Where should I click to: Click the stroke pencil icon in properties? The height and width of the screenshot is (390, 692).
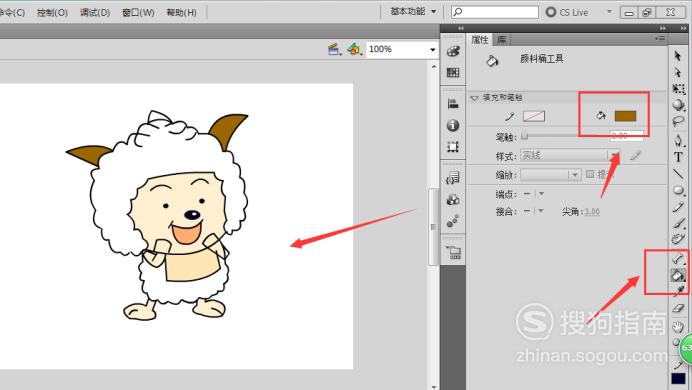[x=510, y=116]
